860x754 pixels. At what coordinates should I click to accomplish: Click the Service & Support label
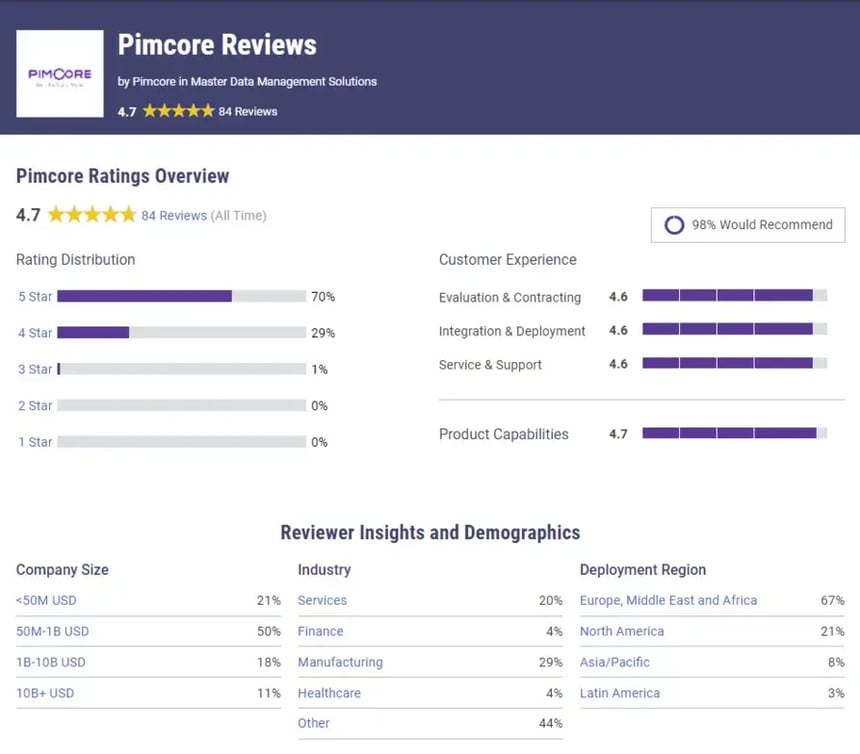click(x=490, y=365)
